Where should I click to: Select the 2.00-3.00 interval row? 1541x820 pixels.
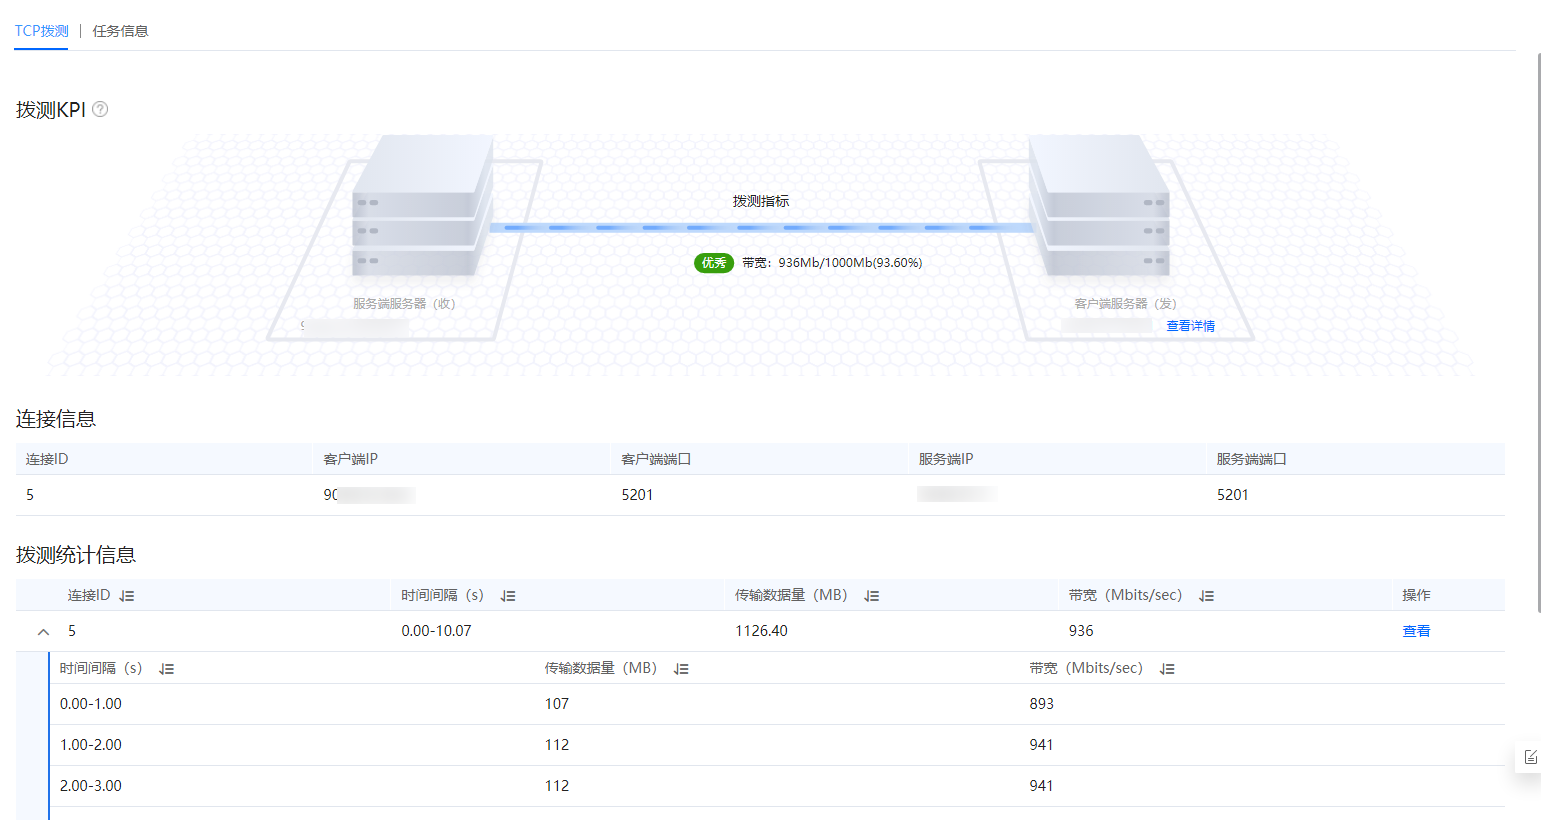(x=777, y=786)
